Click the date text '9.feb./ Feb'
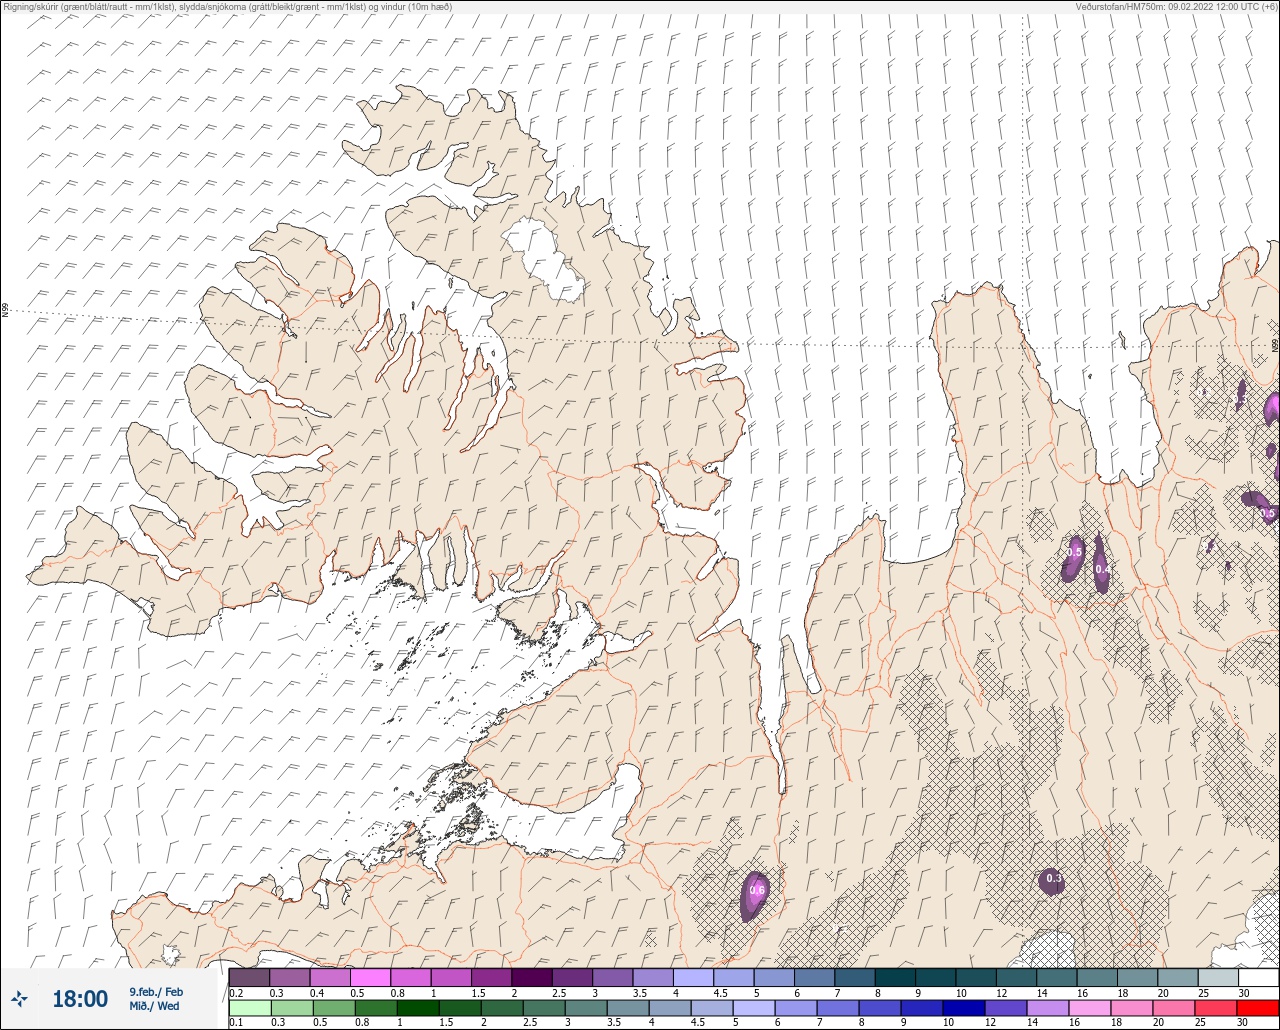Image resolution: width=1280 pixels, height=1030 pixels. coord(156,992)
